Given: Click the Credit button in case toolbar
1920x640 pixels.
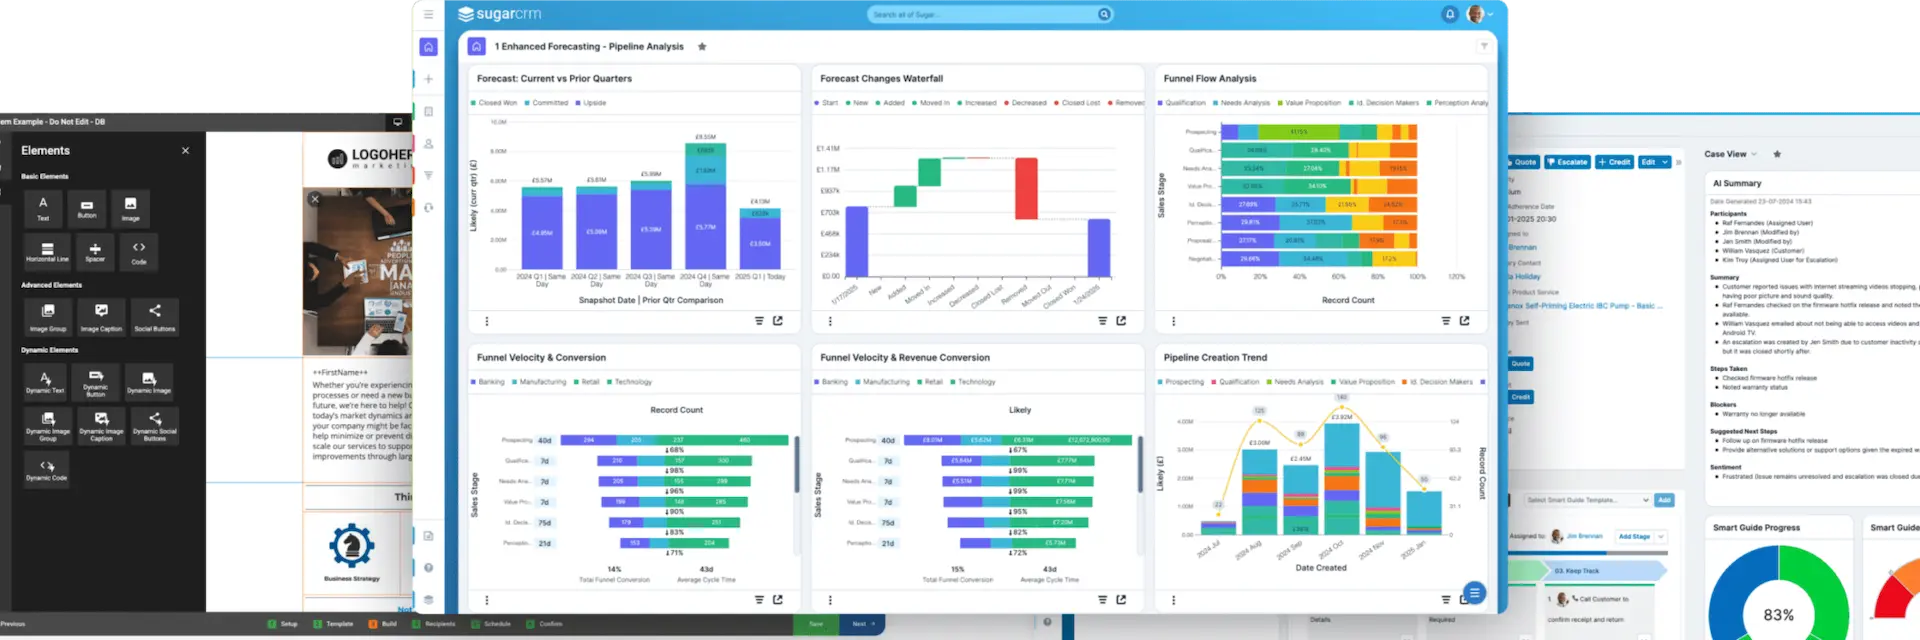Looking at the screenshot, I should point(1614,162).
